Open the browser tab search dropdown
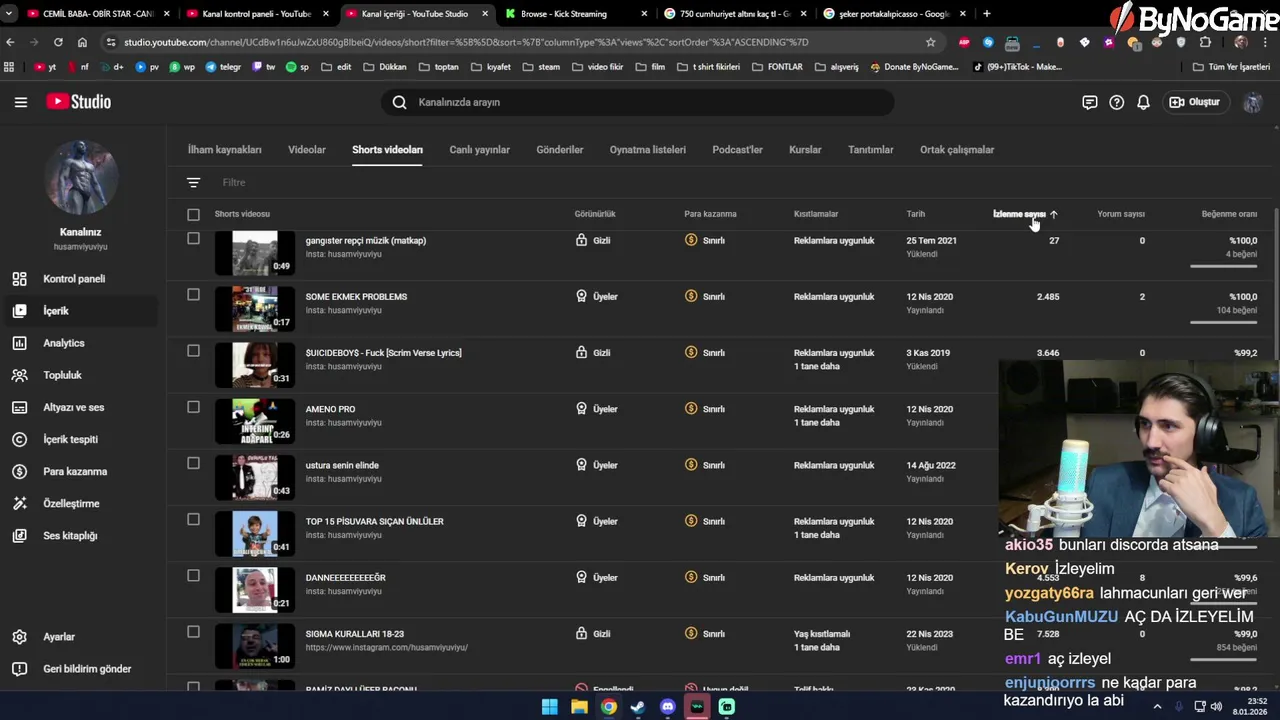Screen dimensions: 1280x720 9,14
